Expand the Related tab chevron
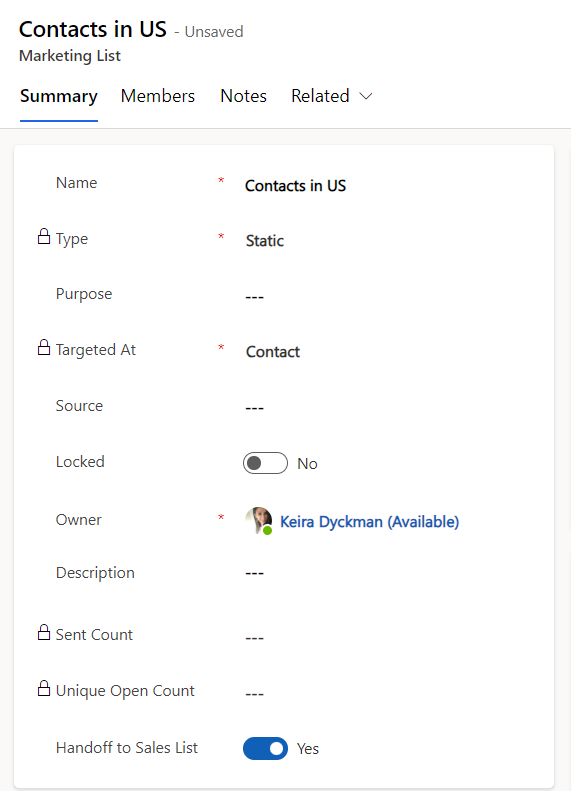 (366, 96)
